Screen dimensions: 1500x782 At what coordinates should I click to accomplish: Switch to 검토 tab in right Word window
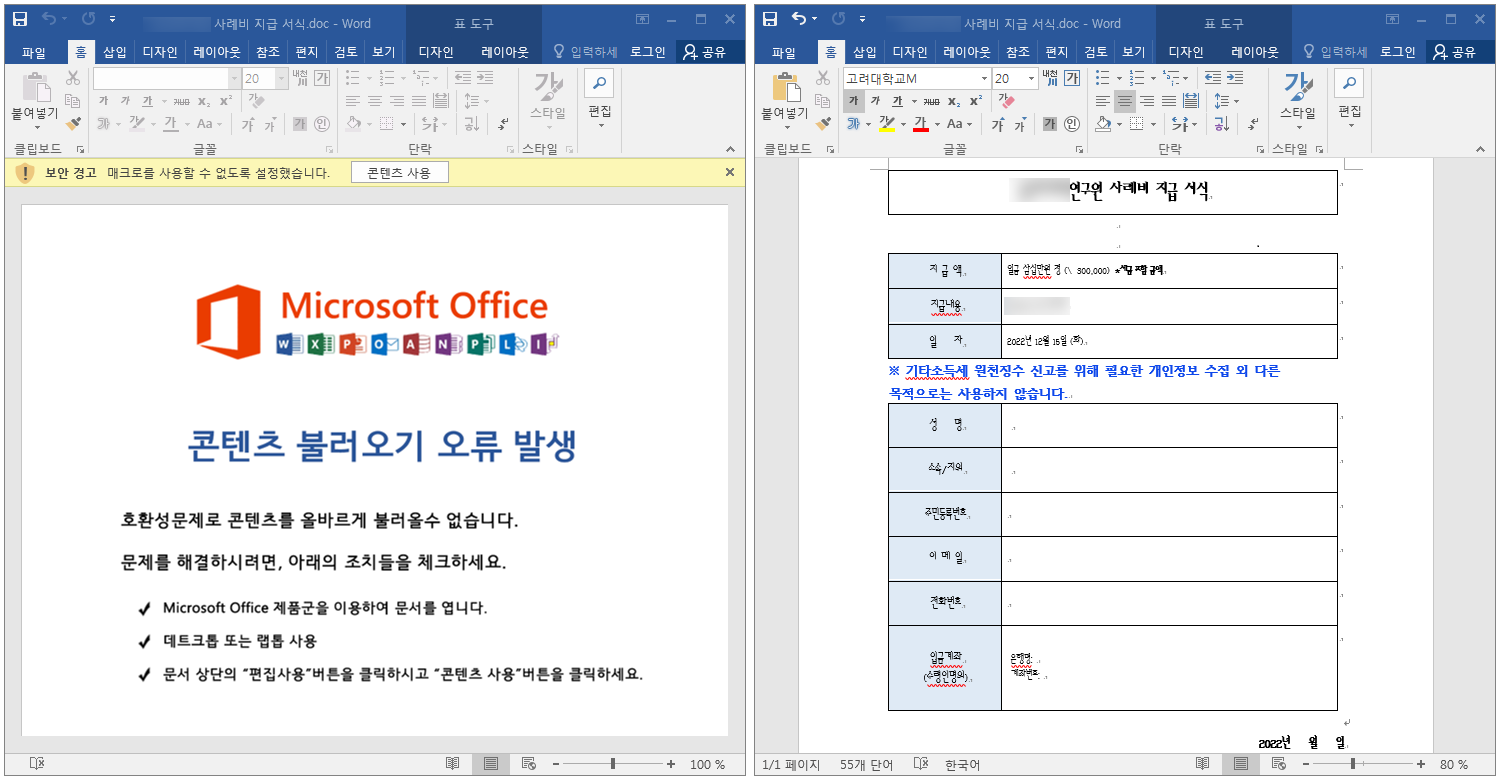[1096, 52]
